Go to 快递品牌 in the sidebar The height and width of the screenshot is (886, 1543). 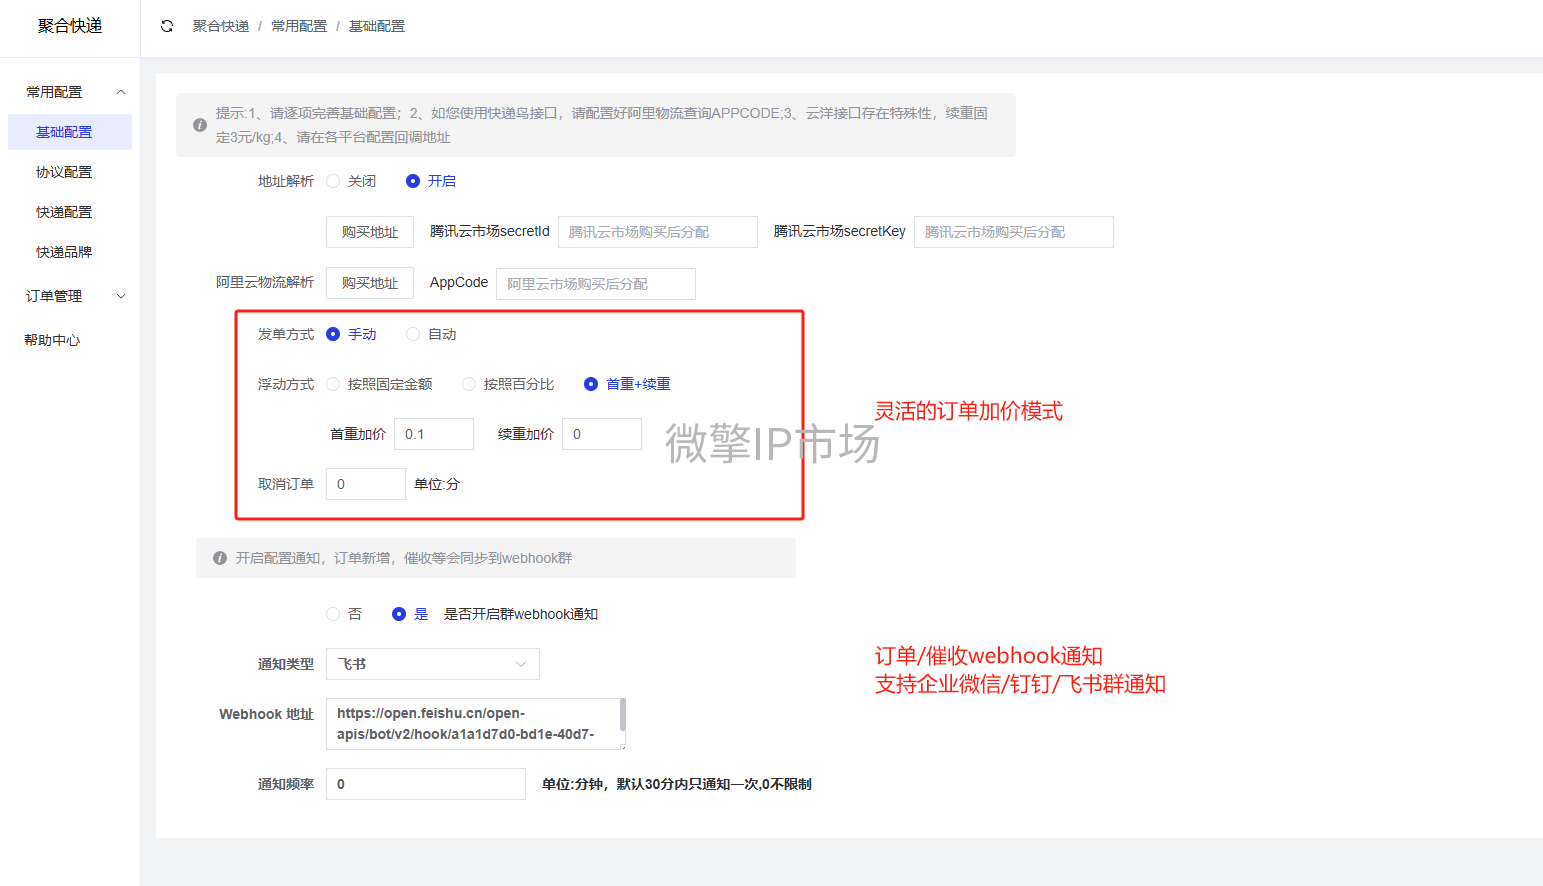click(x=64, y=252)
